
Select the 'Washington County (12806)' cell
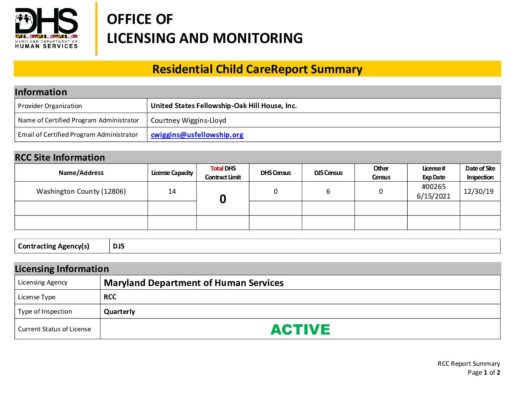[x=81, y=191]
